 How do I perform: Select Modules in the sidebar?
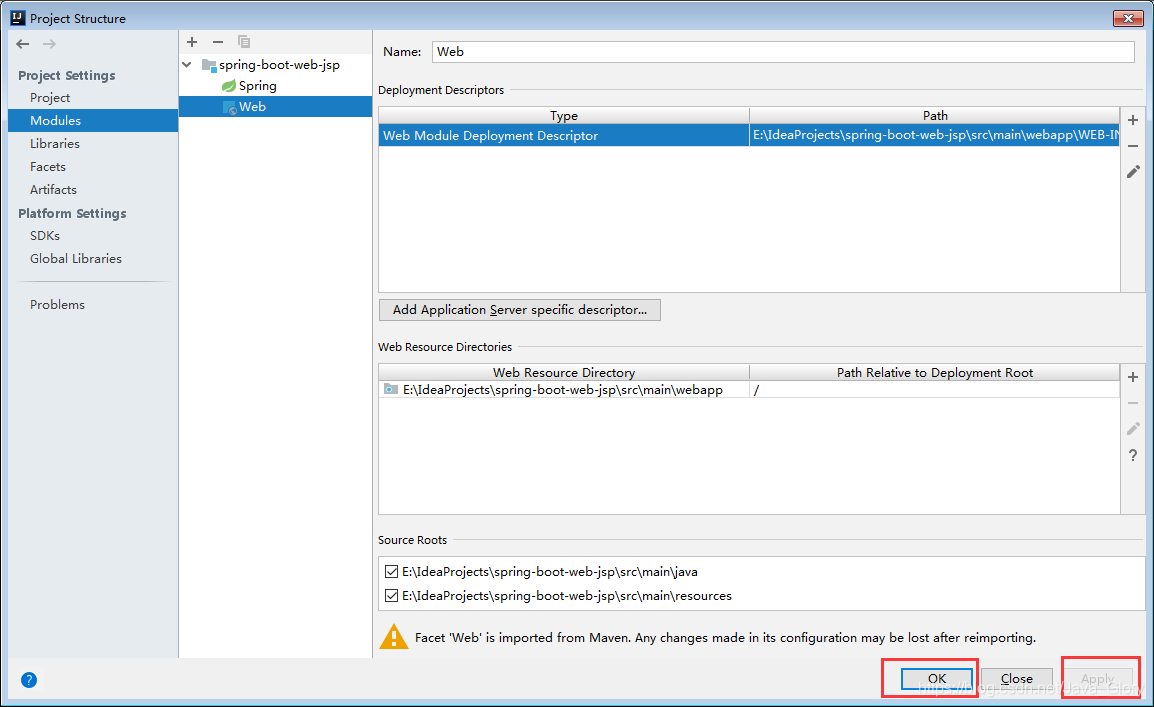pyautogui.click(x=93, y=121)
